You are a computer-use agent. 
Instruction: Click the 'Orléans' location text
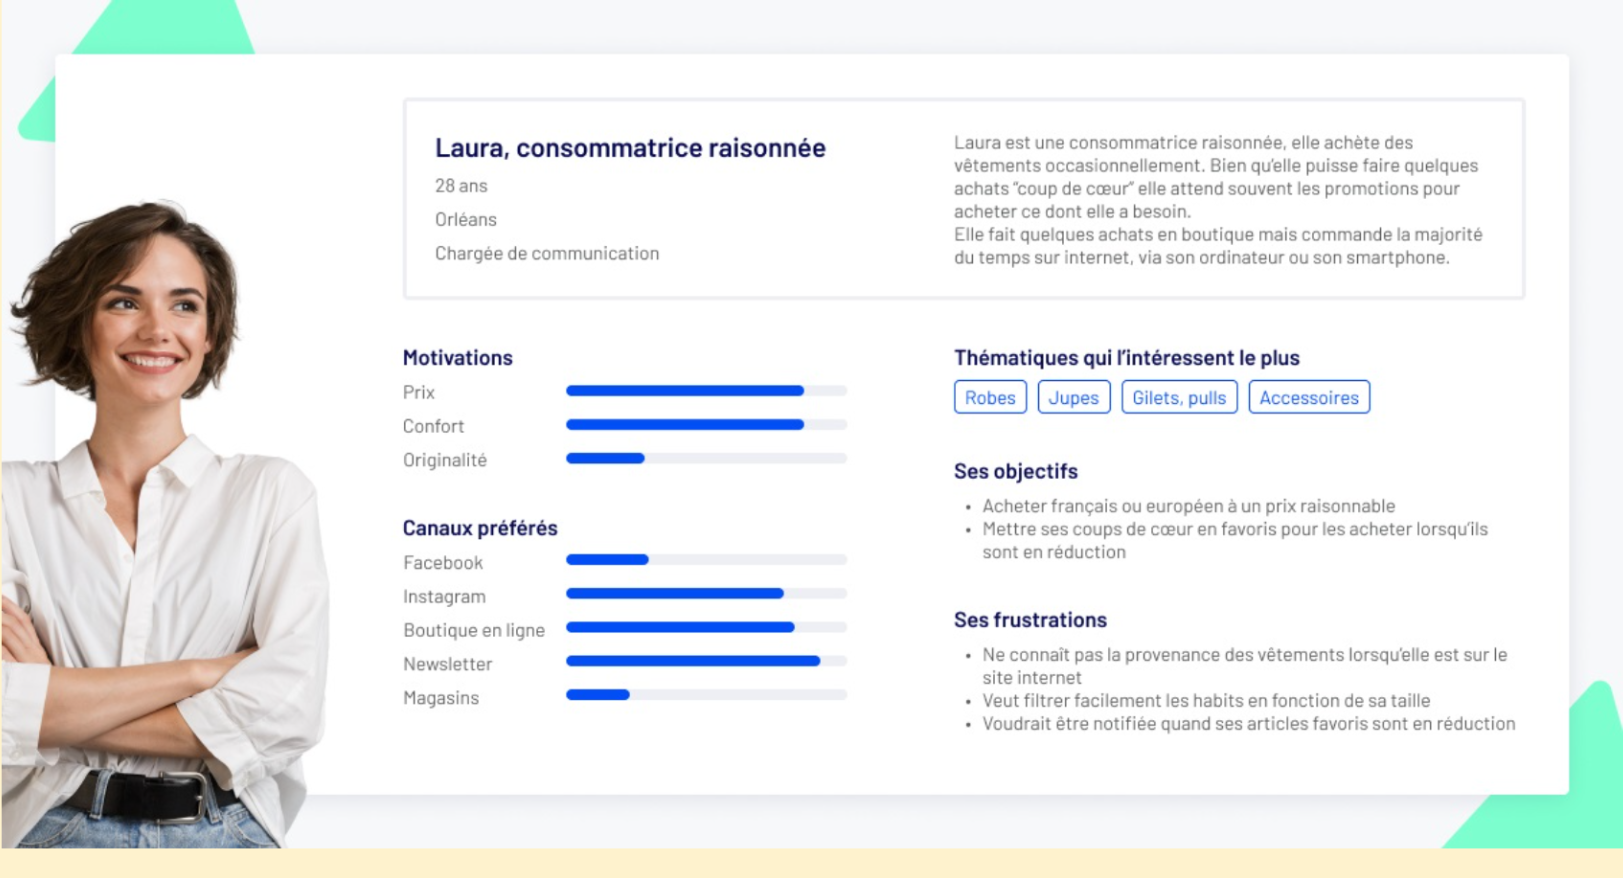click(465, 220)
